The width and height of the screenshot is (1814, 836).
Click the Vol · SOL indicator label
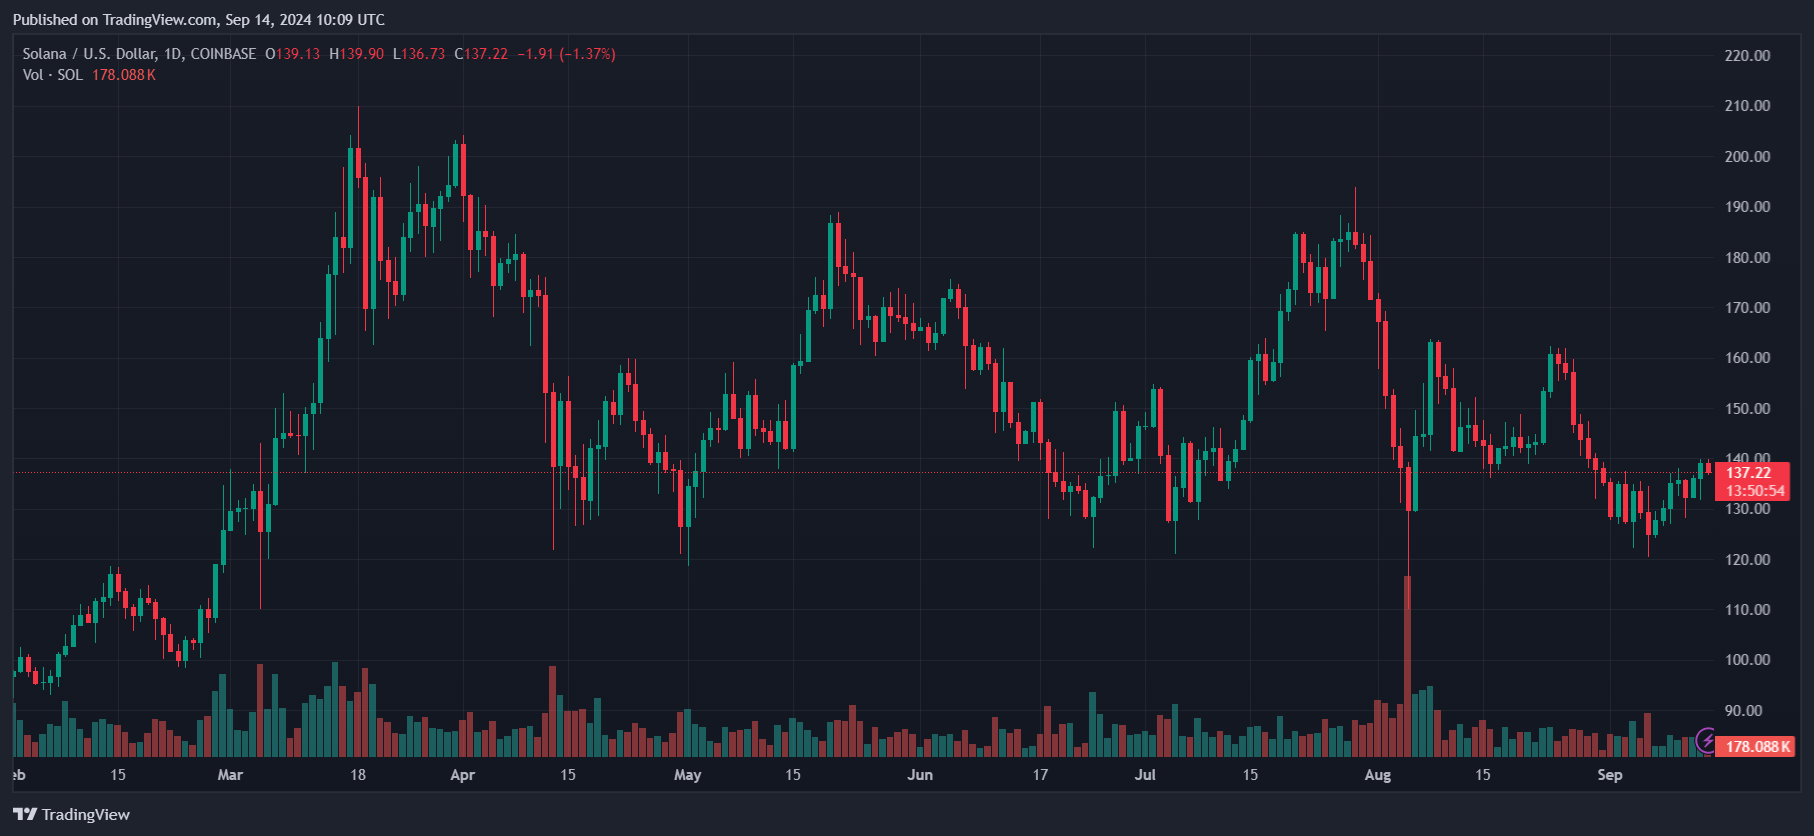[x=53, y=75]
